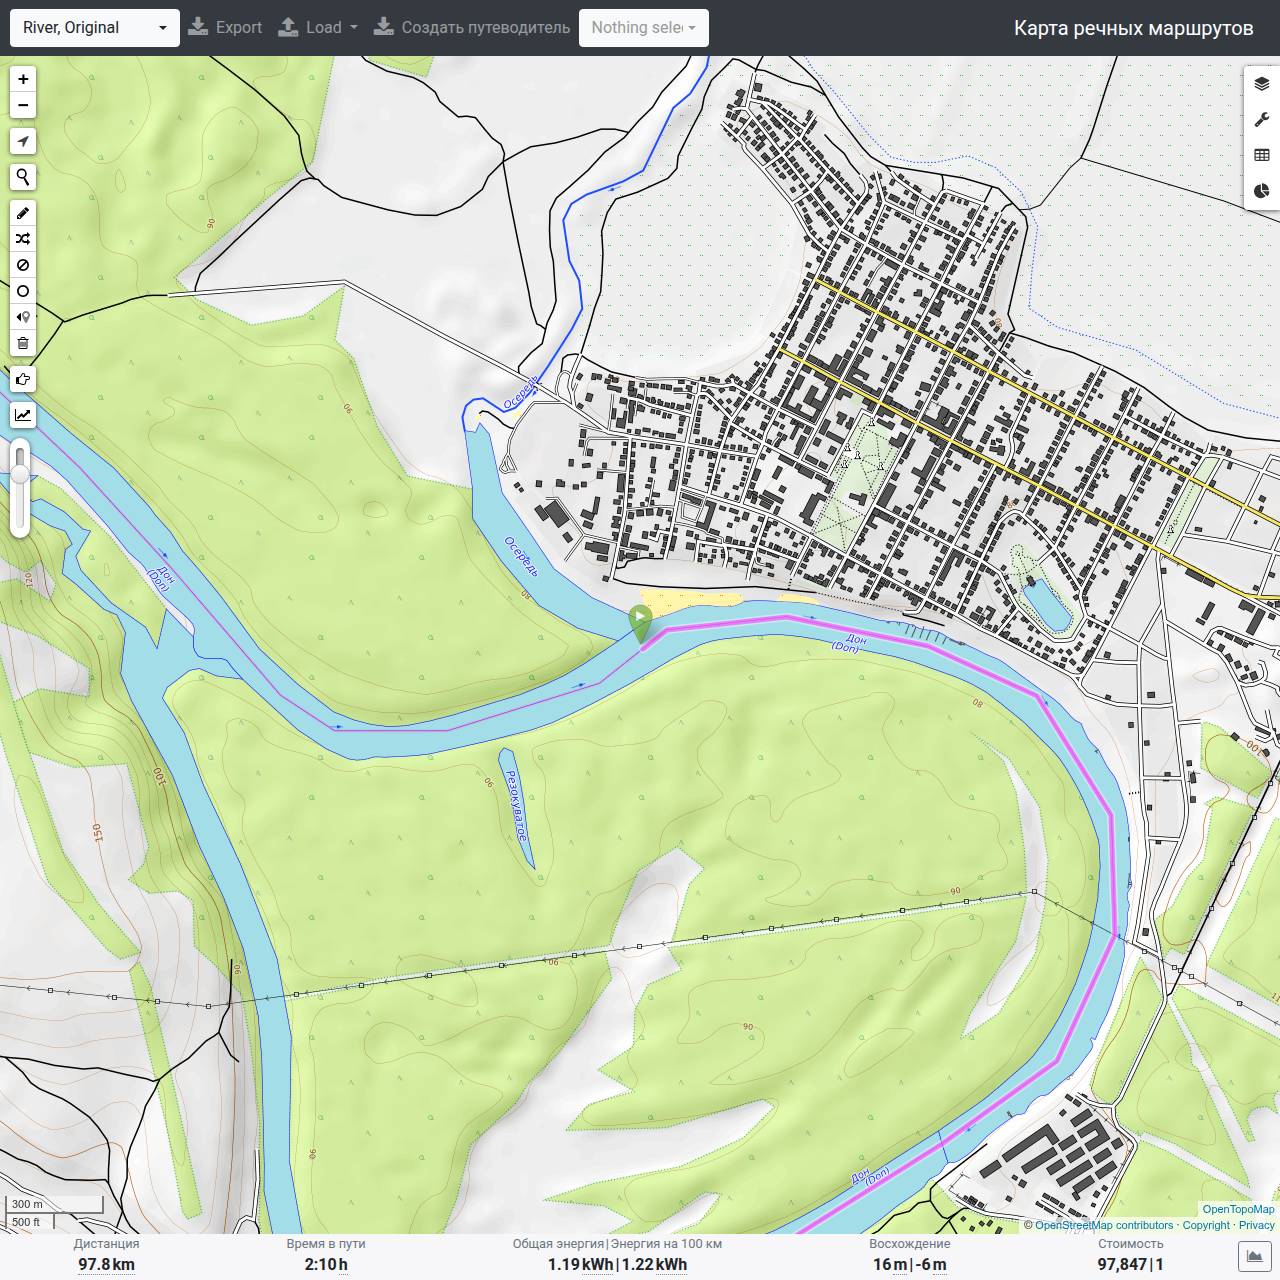Open the data table sidebar tab

1261,155
